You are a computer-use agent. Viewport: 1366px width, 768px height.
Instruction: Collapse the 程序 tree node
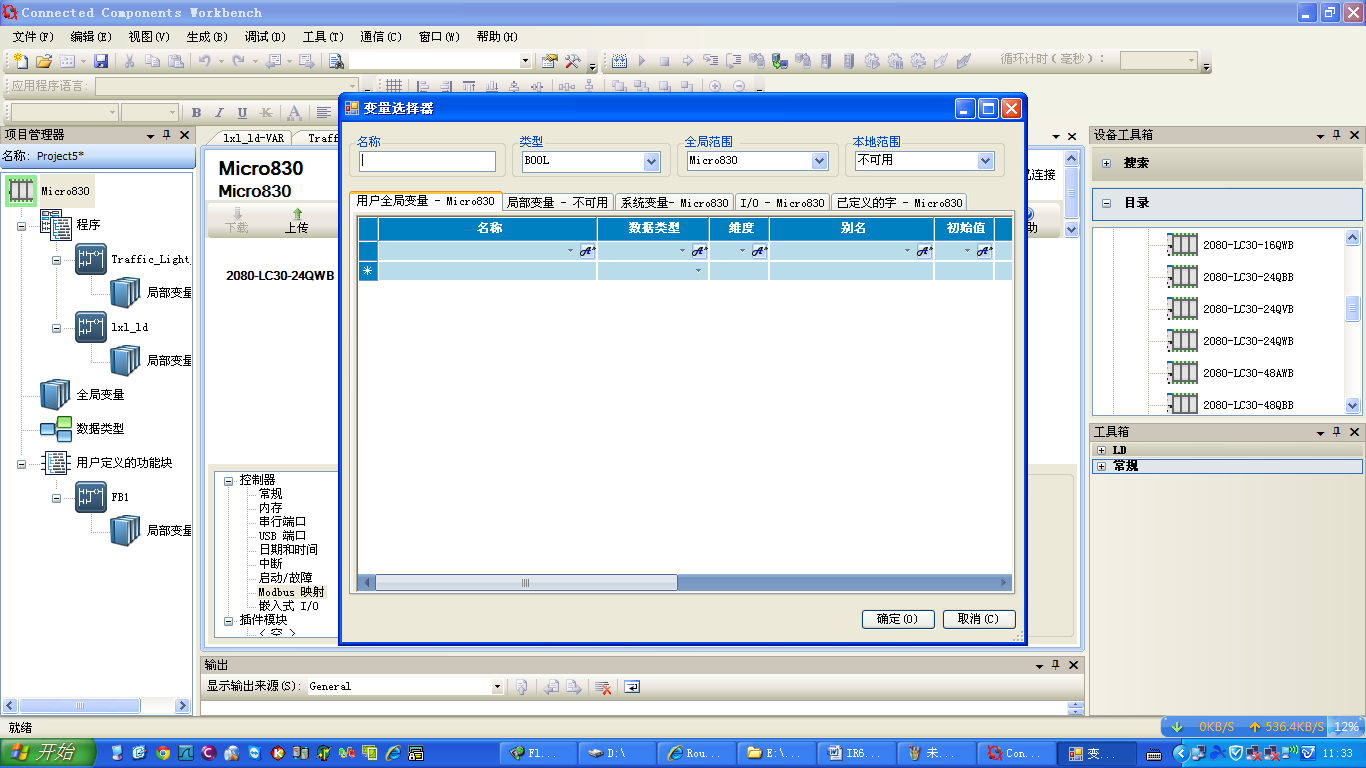tap(21, 226)
